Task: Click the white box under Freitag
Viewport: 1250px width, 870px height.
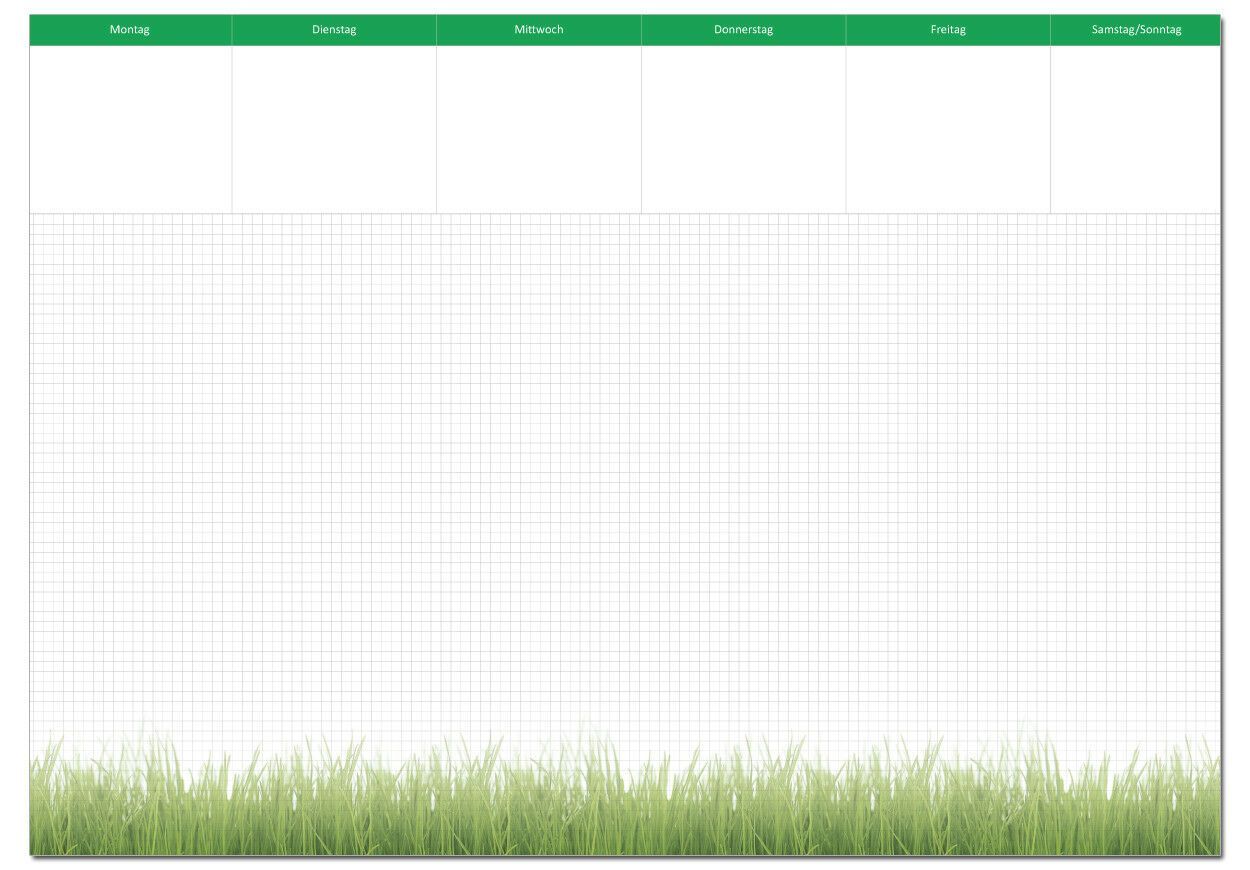Action: click(x=948, y=129)
